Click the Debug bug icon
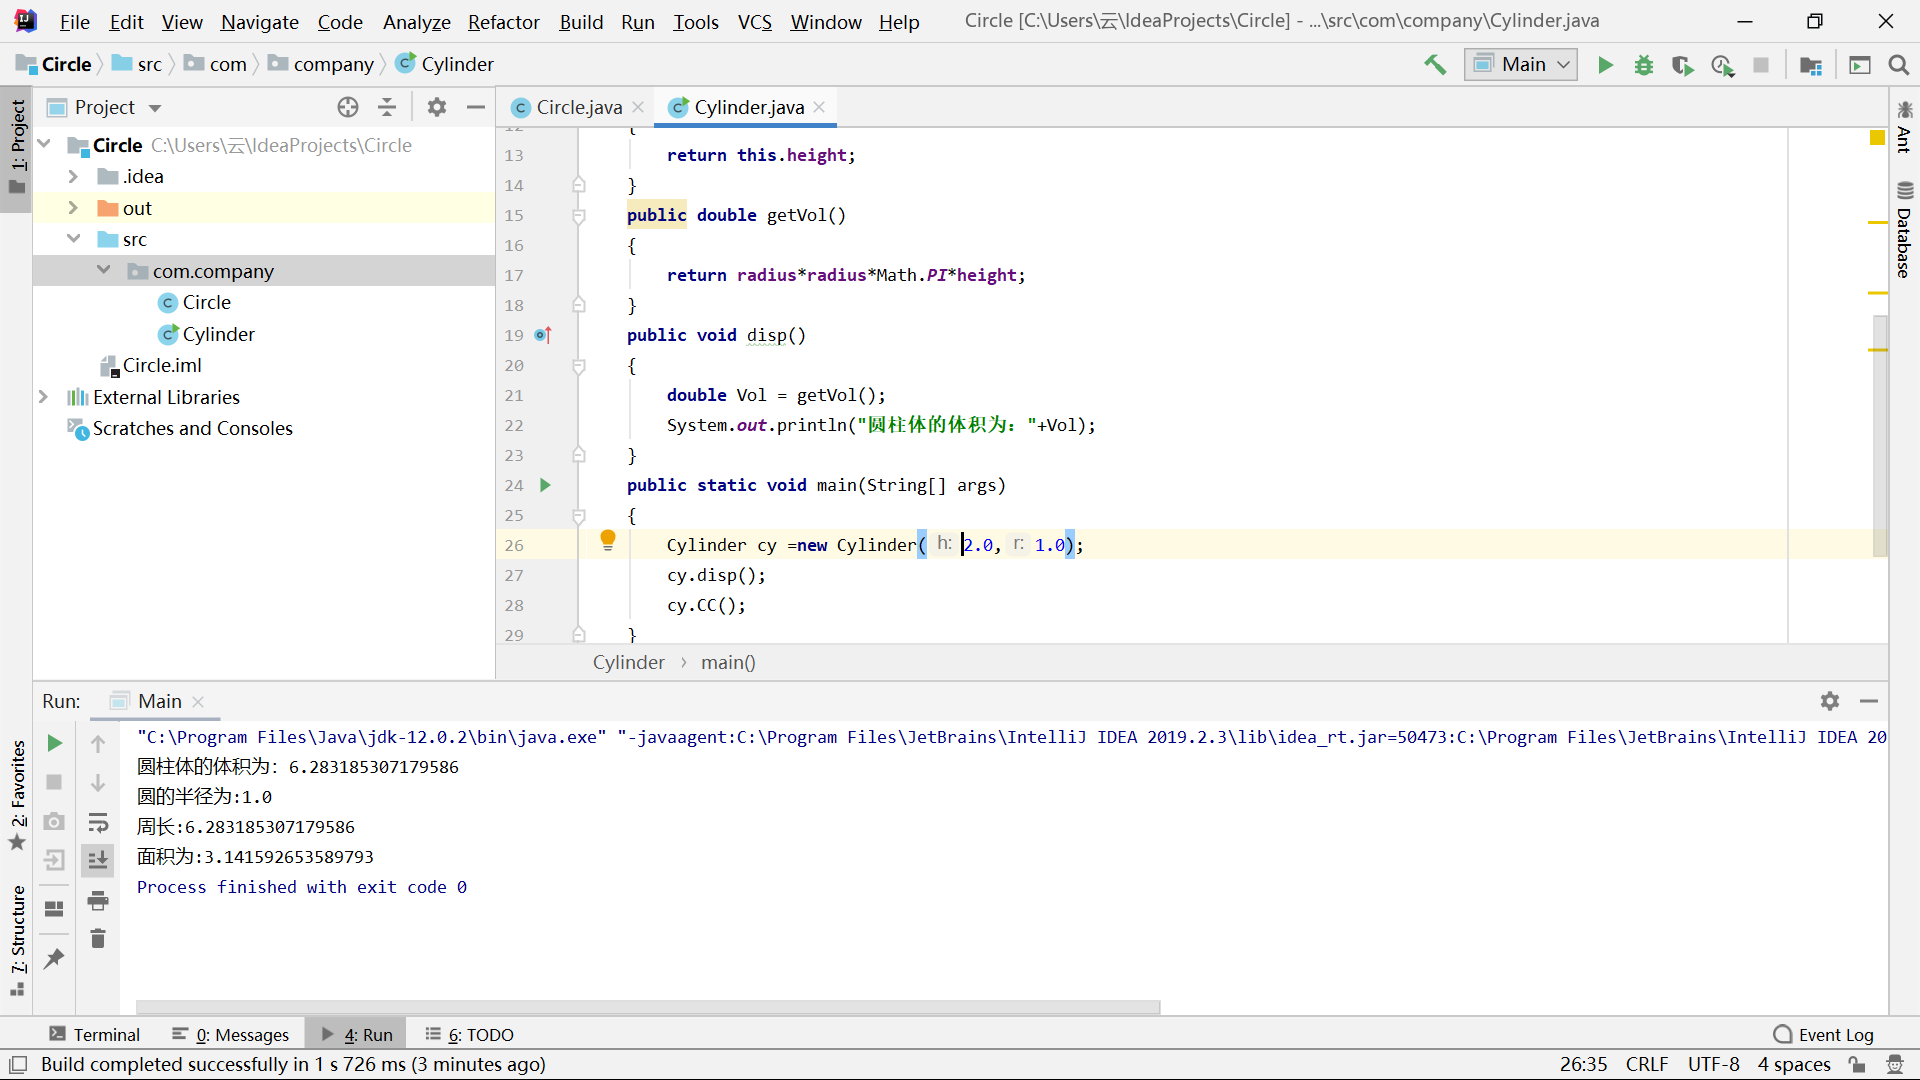 coord(1643,65)
